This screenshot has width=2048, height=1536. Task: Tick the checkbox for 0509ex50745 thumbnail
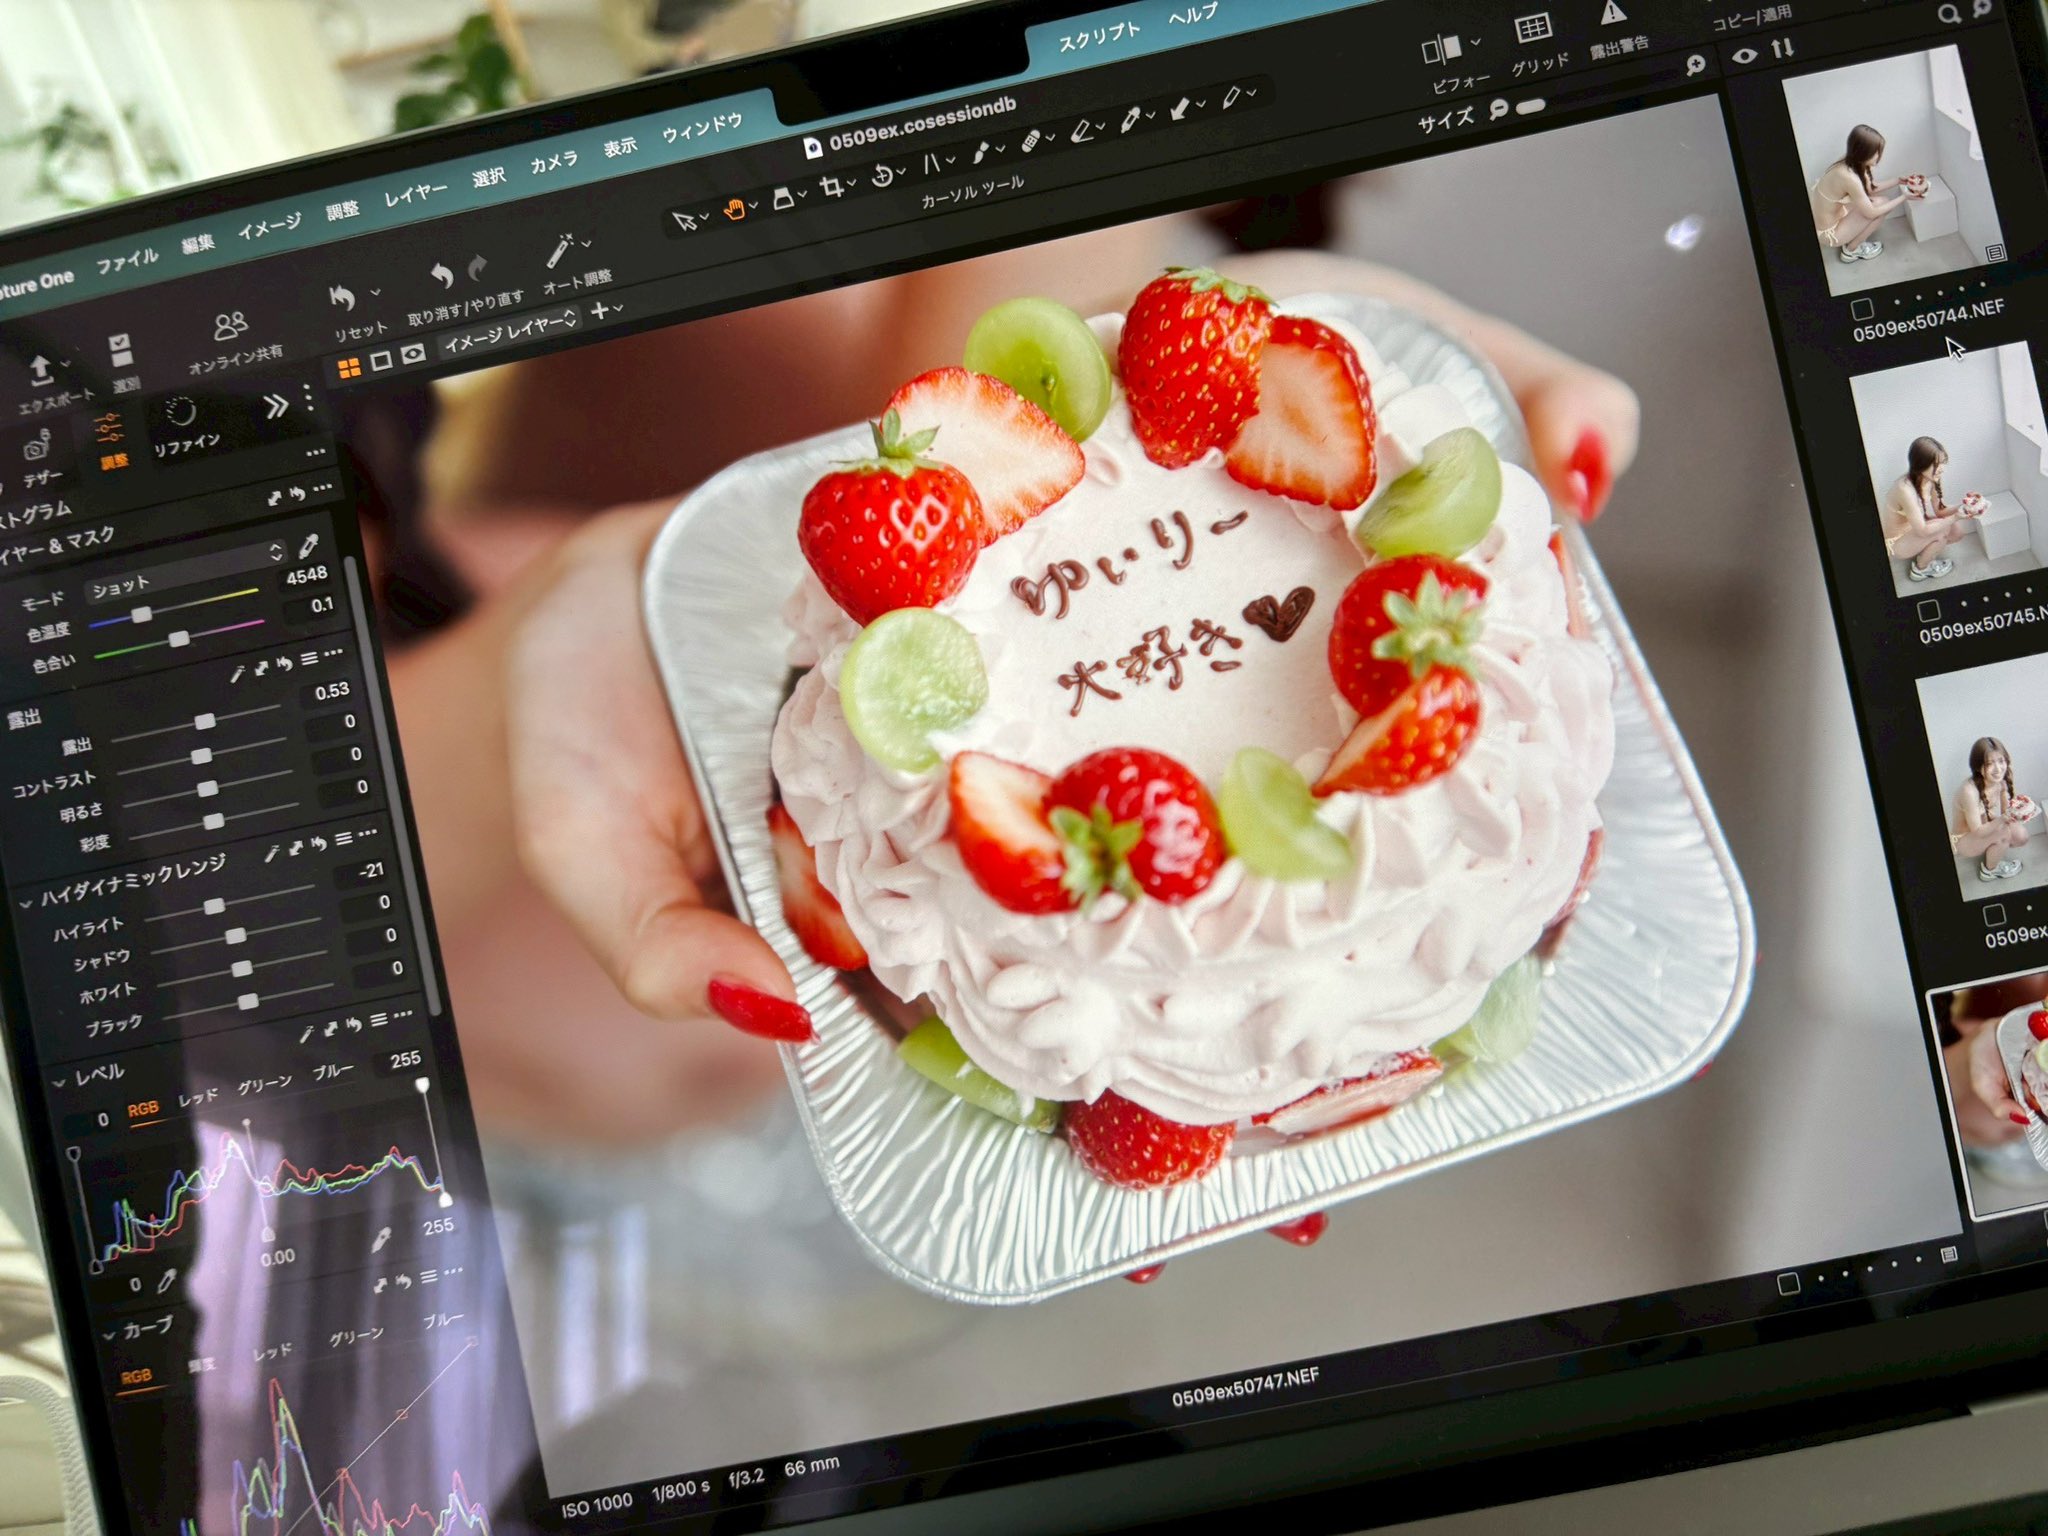(1928, 610)
